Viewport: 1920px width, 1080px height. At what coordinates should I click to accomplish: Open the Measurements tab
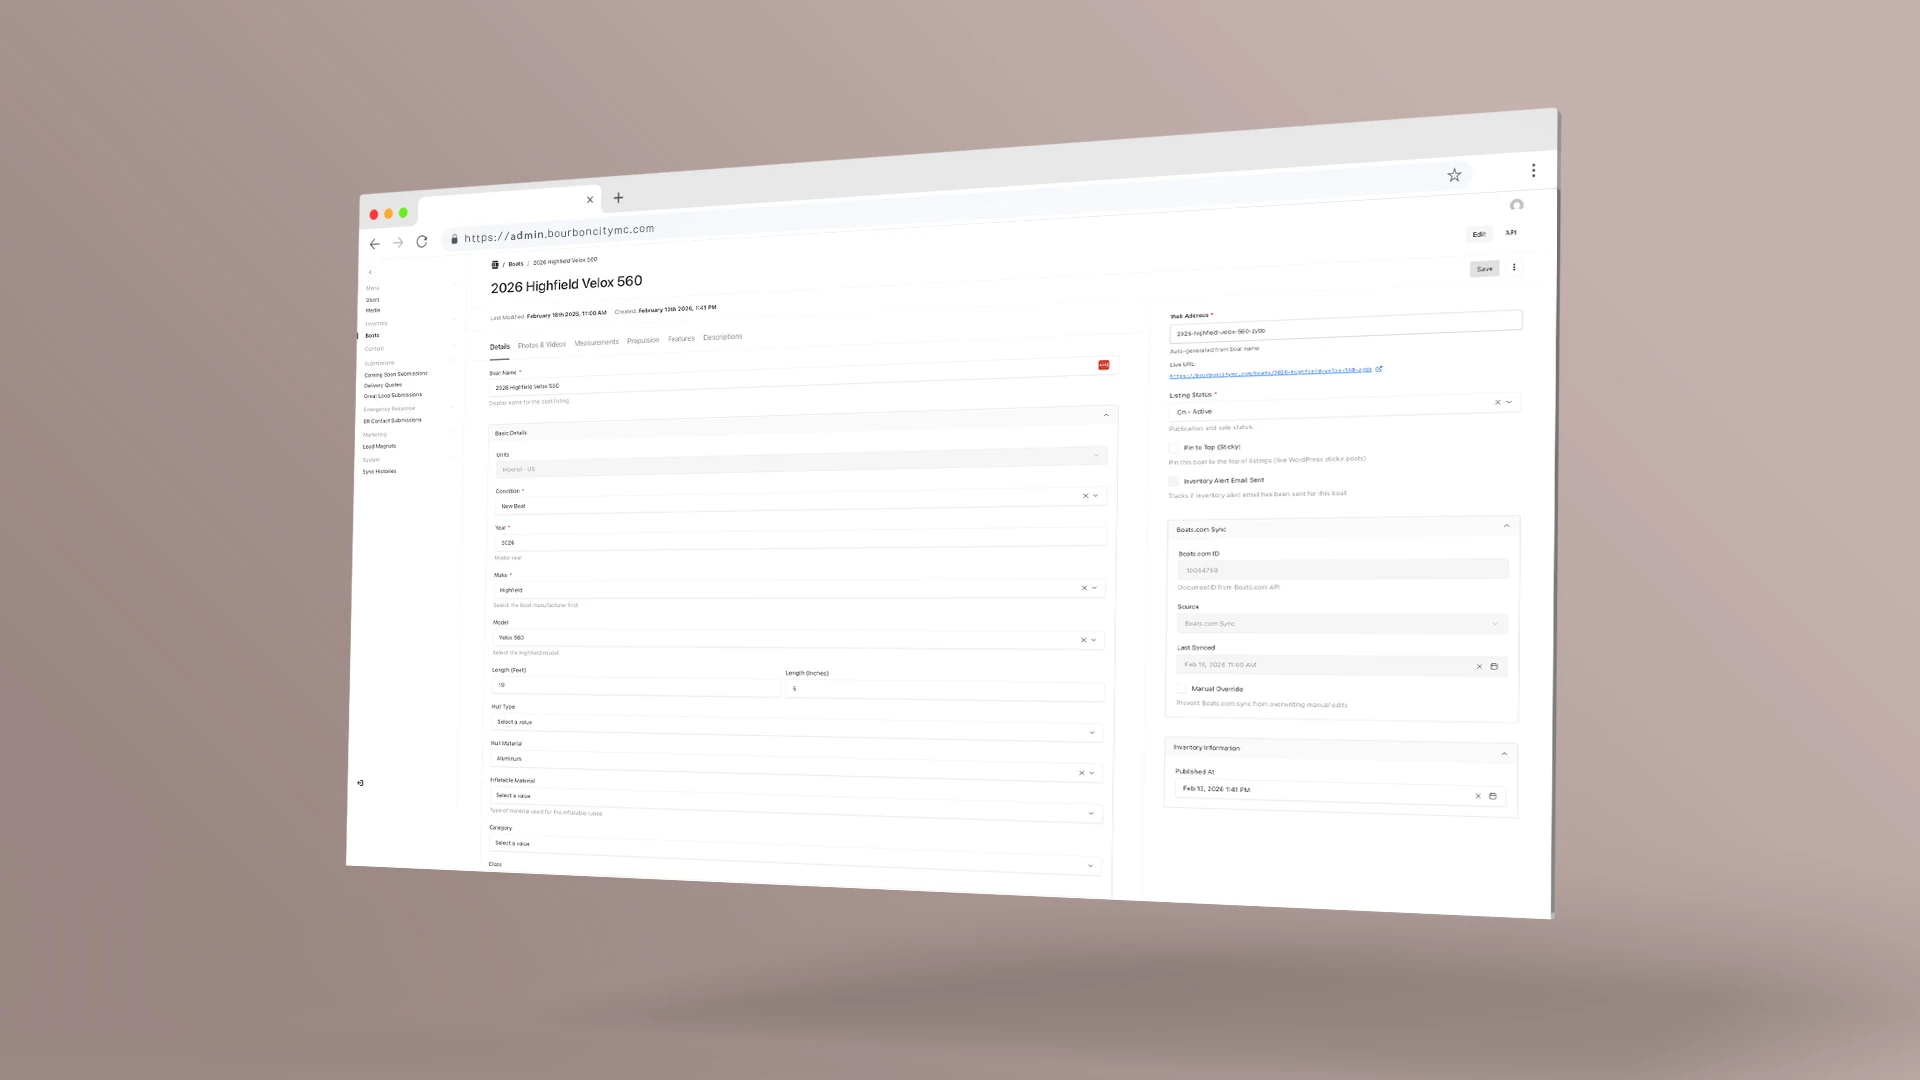click(x=596, y=342)
